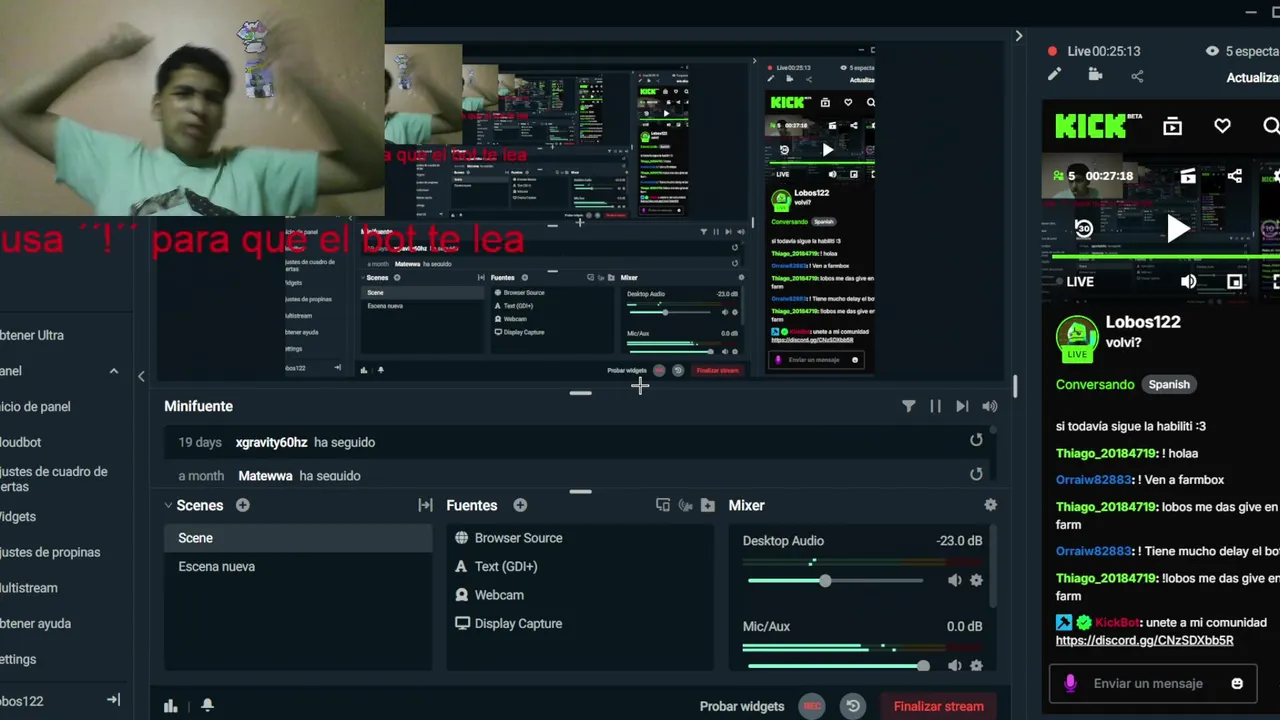Mute alert sounds in Minifuente header
Image resolution: width=1280 pixels, height=720 pixels.
pos(990,406)
